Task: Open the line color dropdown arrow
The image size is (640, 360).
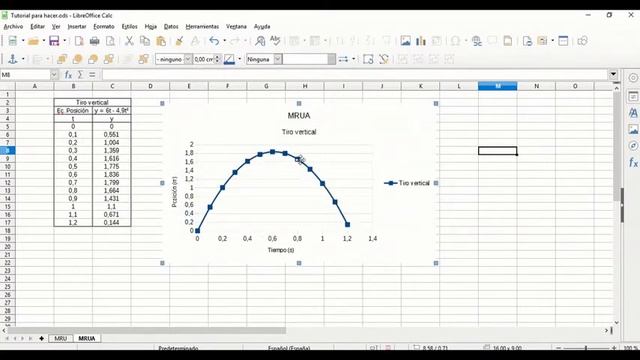Action: 240,59
